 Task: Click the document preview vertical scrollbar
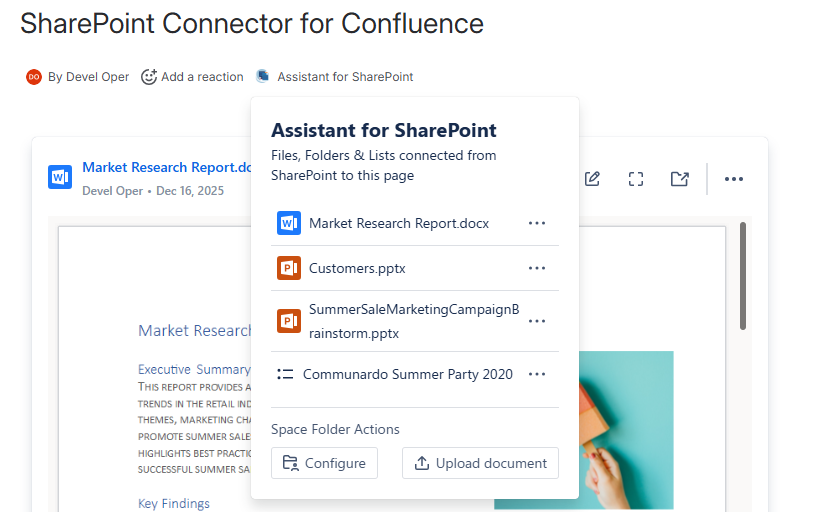[742, 275]
